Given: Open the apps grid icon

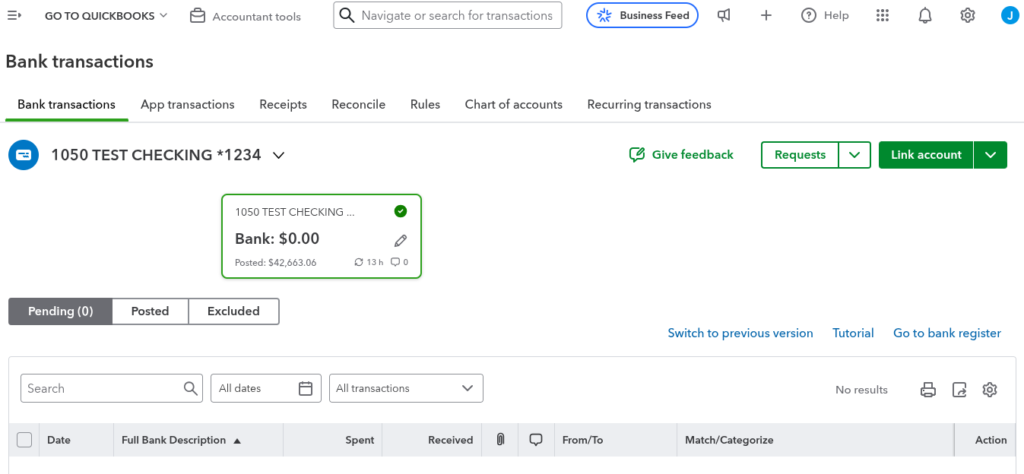Looking at the screenshot, I should [x=882, y=16].
